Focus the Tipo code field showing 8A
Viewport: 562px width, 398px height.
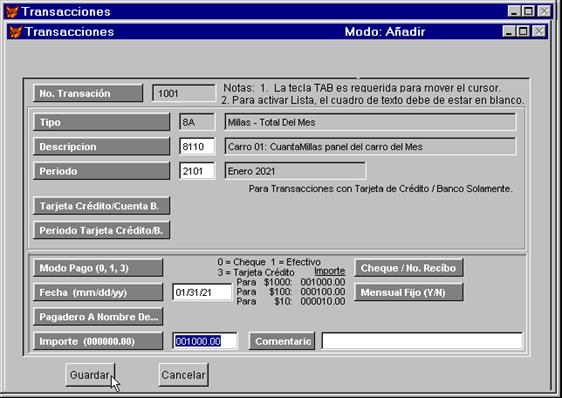click(x=197, y=122)
